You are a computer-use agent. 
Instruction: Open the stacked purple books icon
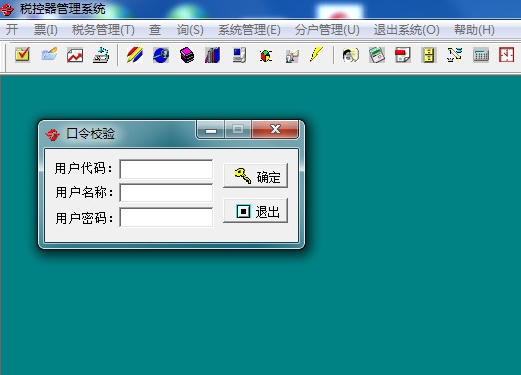(x=187, y=55)
